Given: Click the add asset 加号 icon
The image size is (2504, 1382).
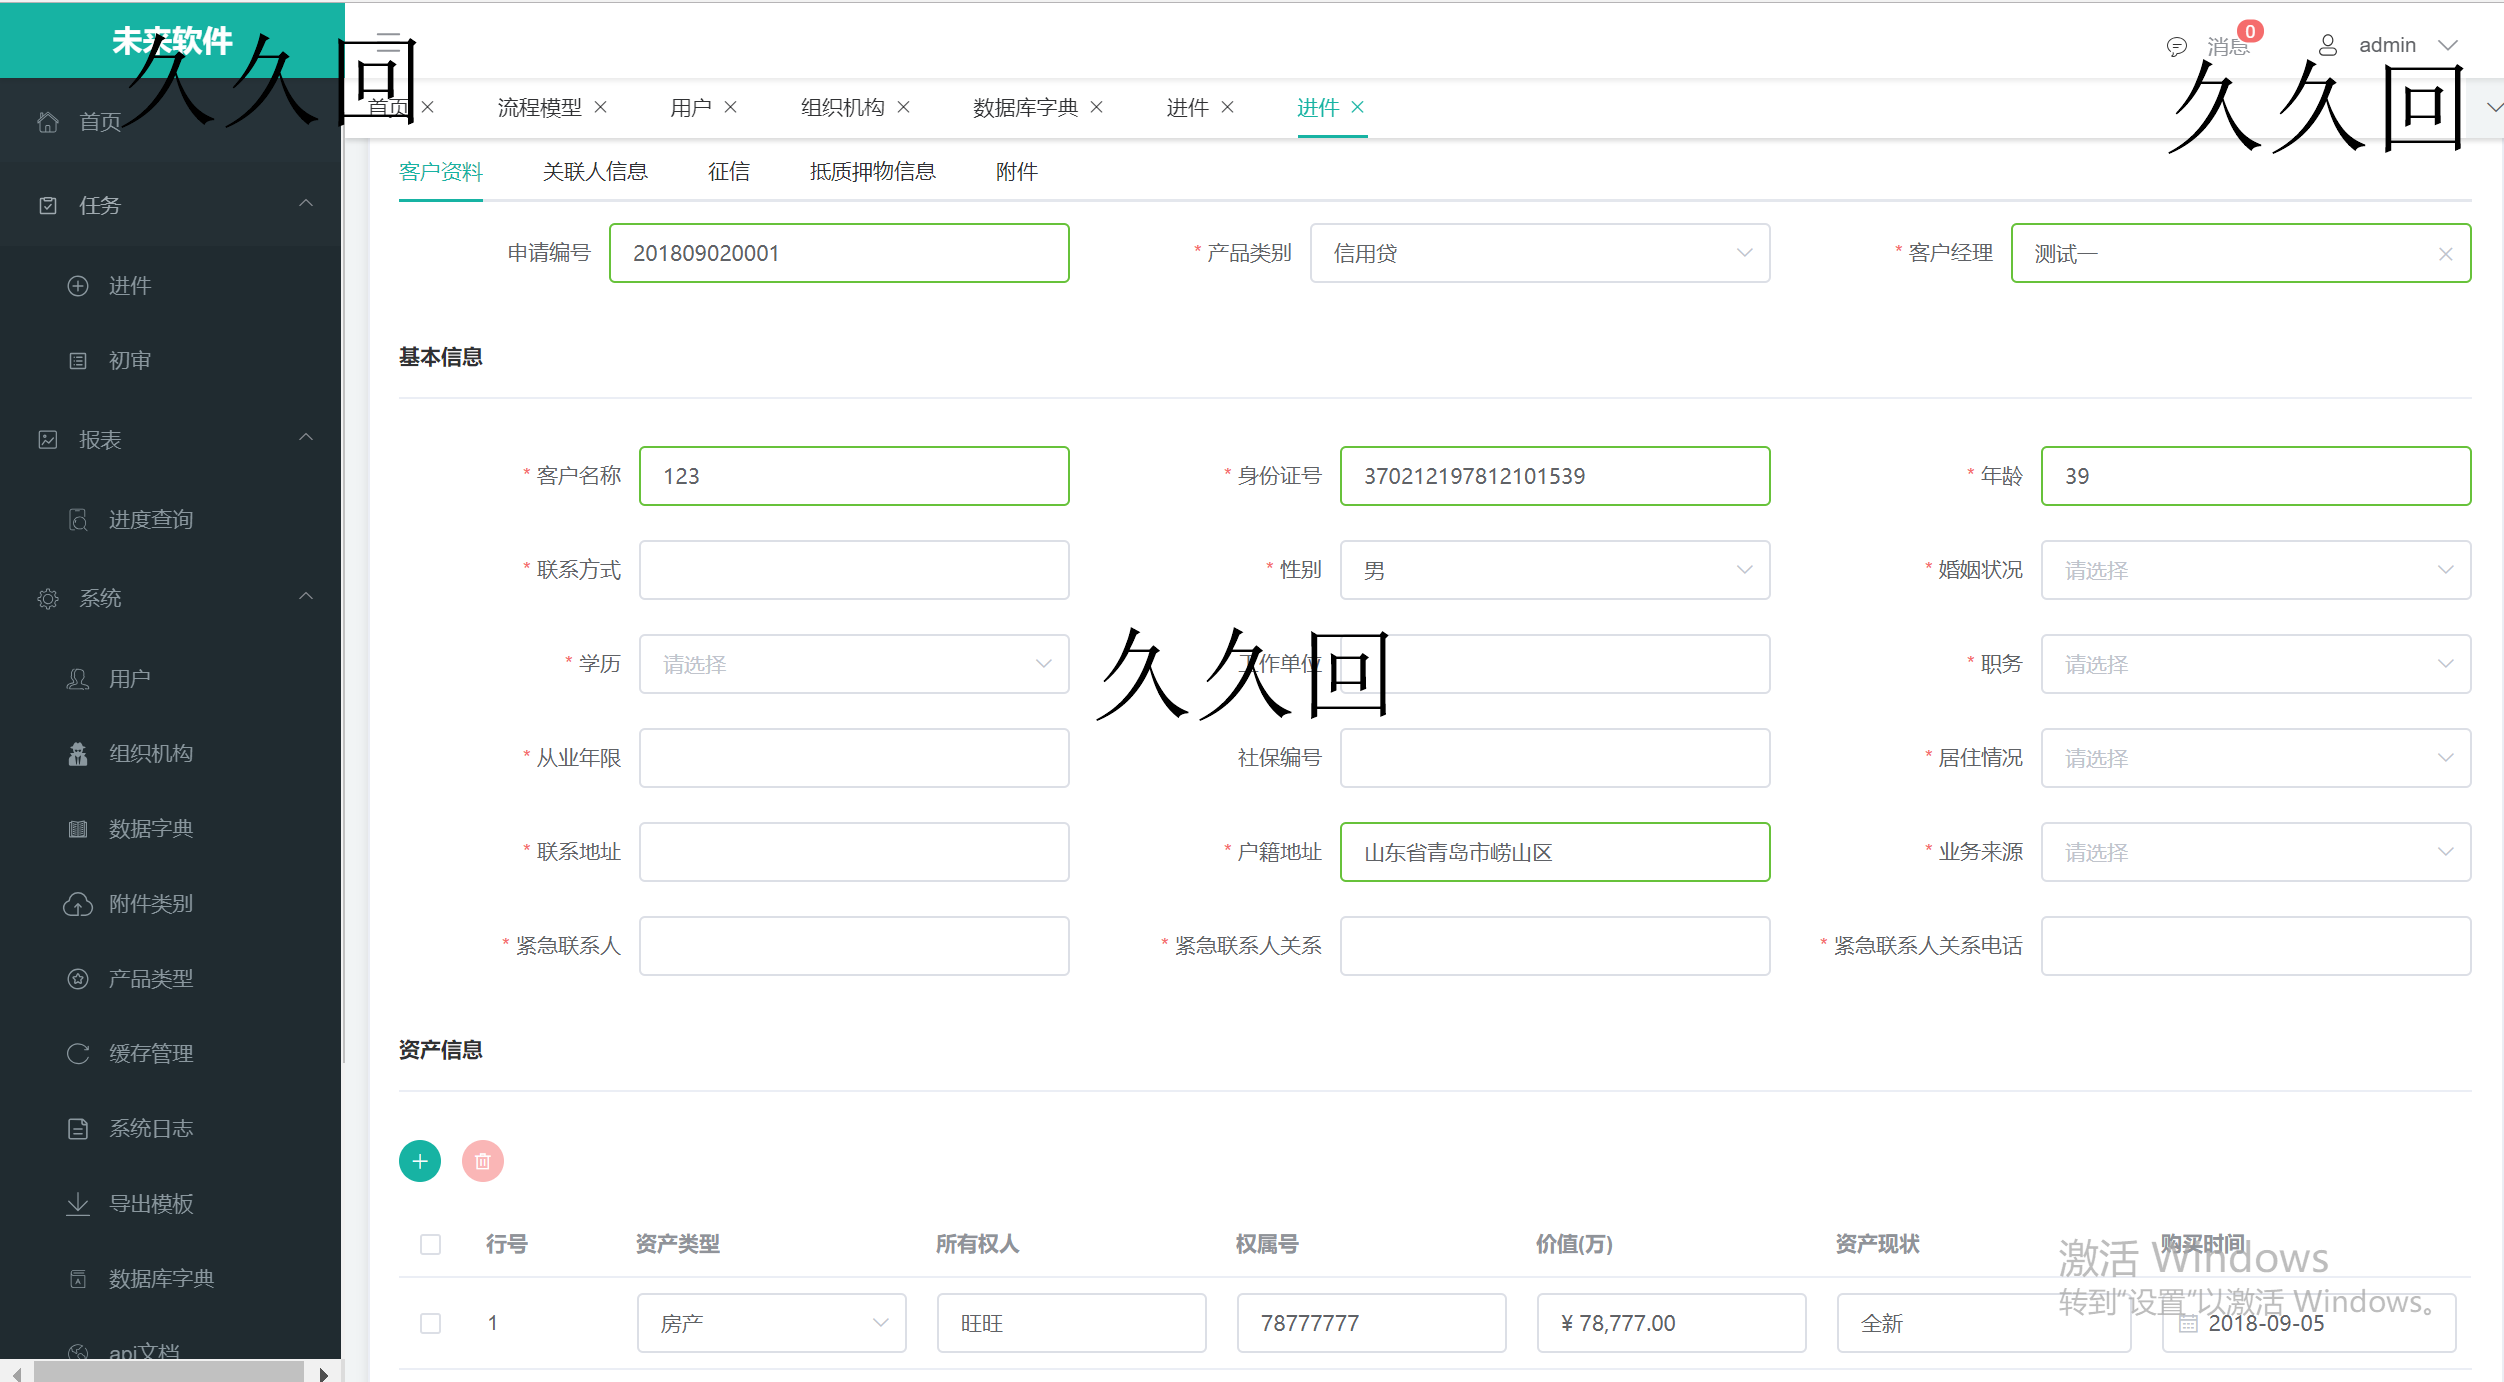Looking at the screenshot, I should click(420, 1162).
